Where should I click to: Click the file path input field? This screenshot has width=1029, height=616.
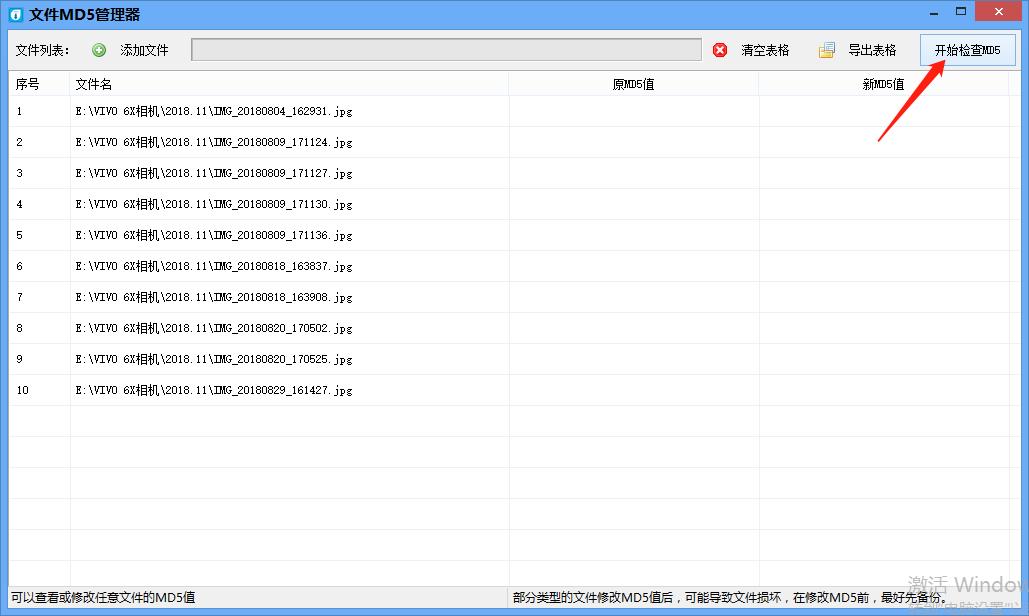coord(446,50)
